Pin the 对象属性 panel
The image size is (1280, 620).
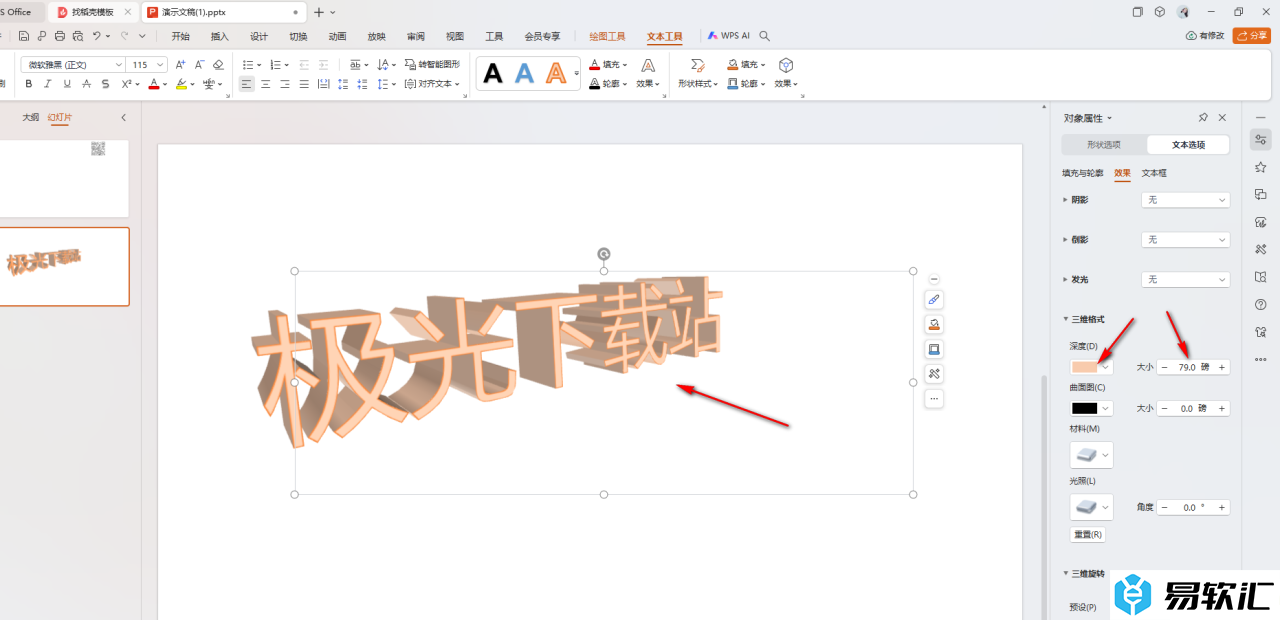coord(1203,118)
